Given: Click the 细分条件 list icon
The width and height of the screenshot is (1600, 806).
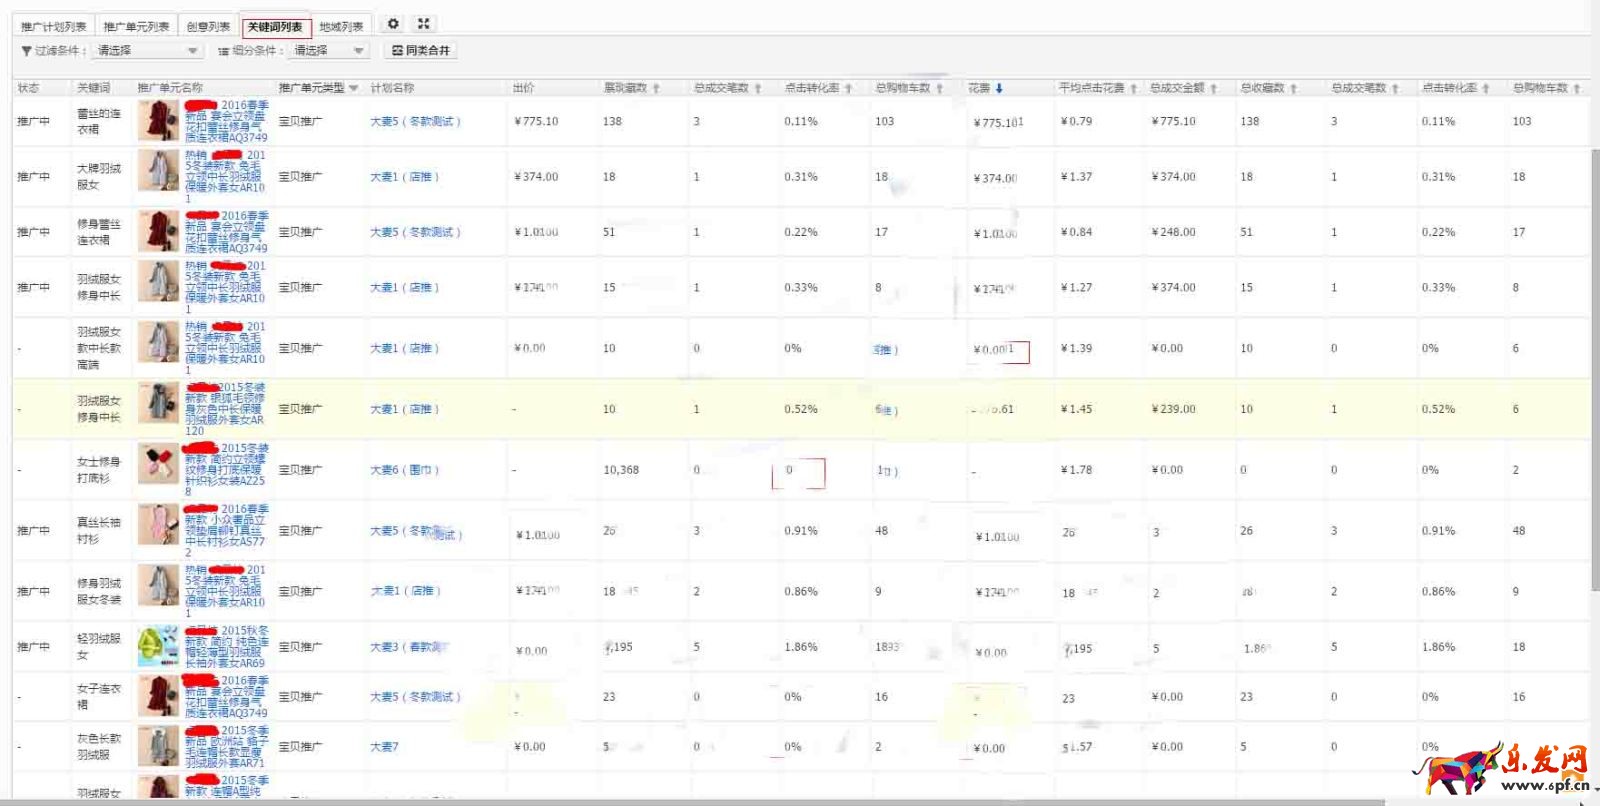Looking at the screenshot, I should pos(223,51).
